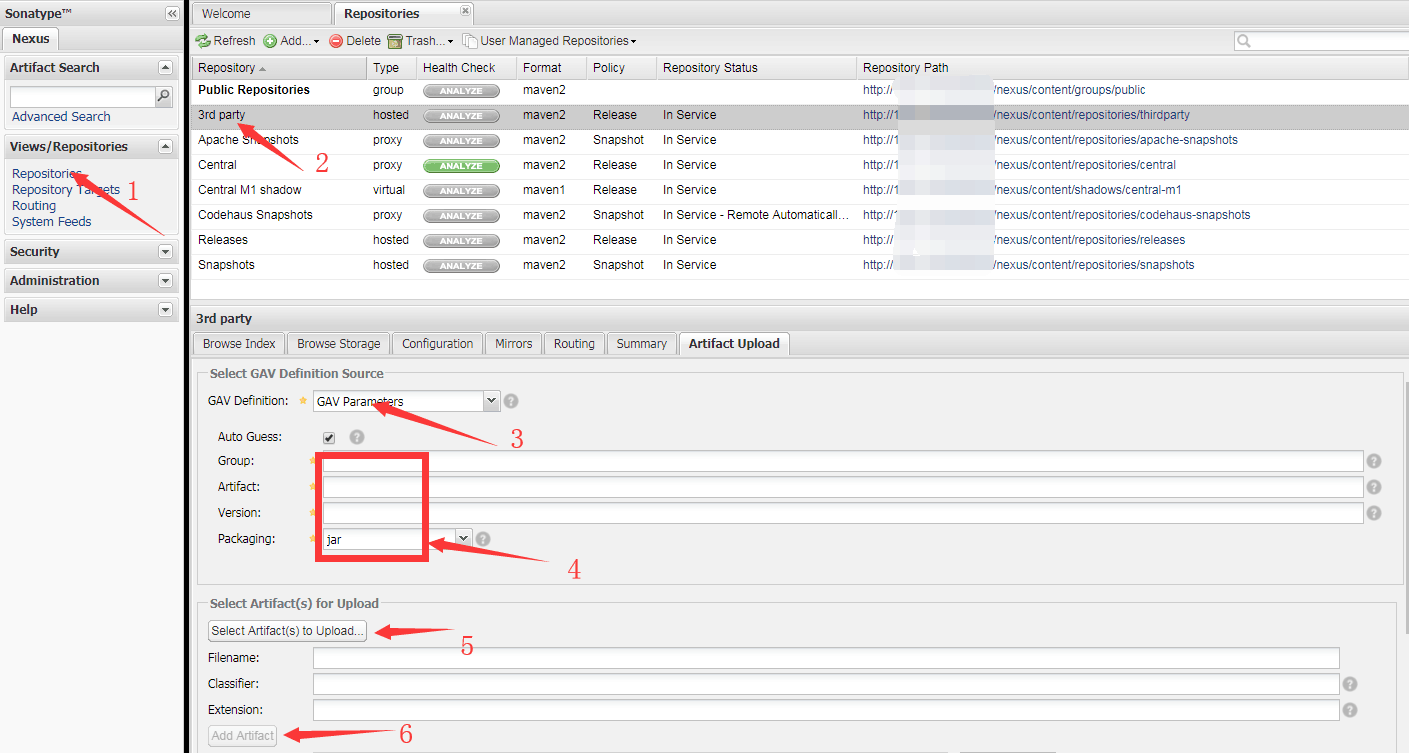Select the Nexus sidebar tab
This screenshot has height=753, width=1409.
click(x=31, y=39)
